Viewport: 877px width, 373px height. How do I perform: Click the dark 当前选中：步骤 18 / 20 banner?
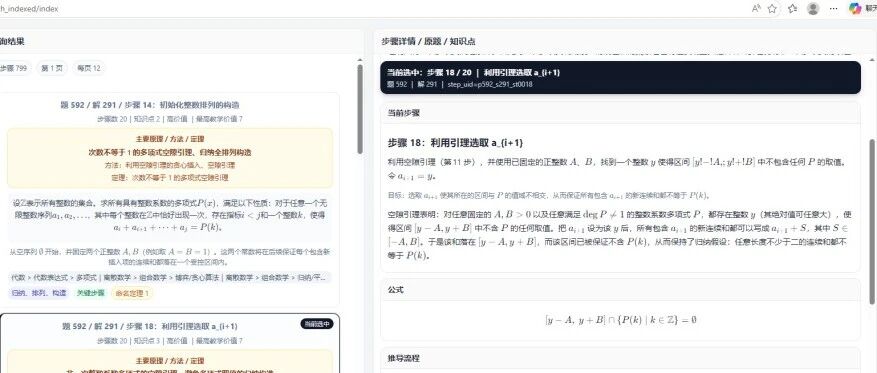[620, 78]
